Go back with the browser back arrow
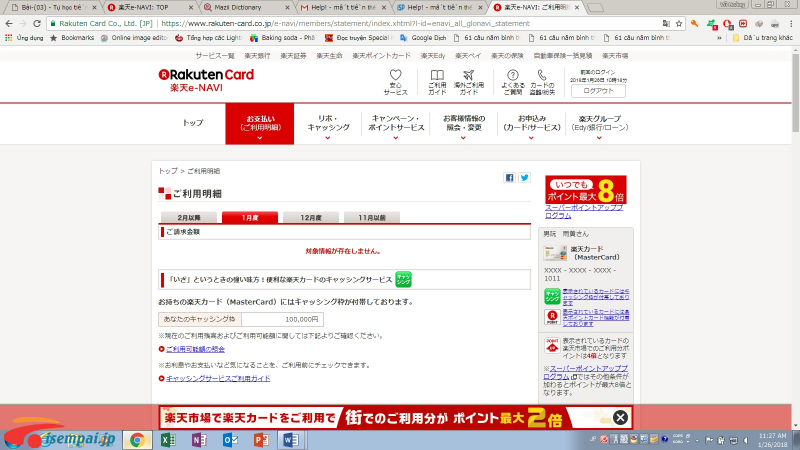This screenshot has height=450, width=800. pos(9,23)
